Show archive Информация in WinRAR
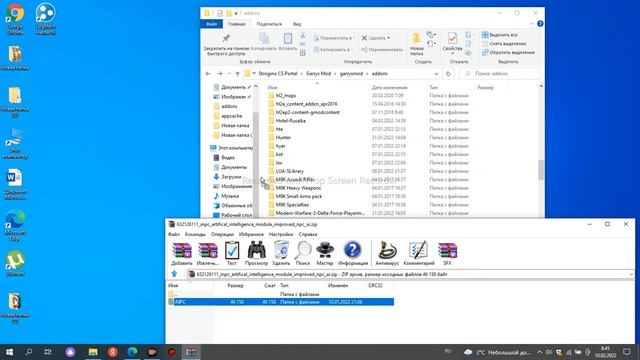Image resolution: width=640 pixels, height=360 pixels. [x=353, y=253]
